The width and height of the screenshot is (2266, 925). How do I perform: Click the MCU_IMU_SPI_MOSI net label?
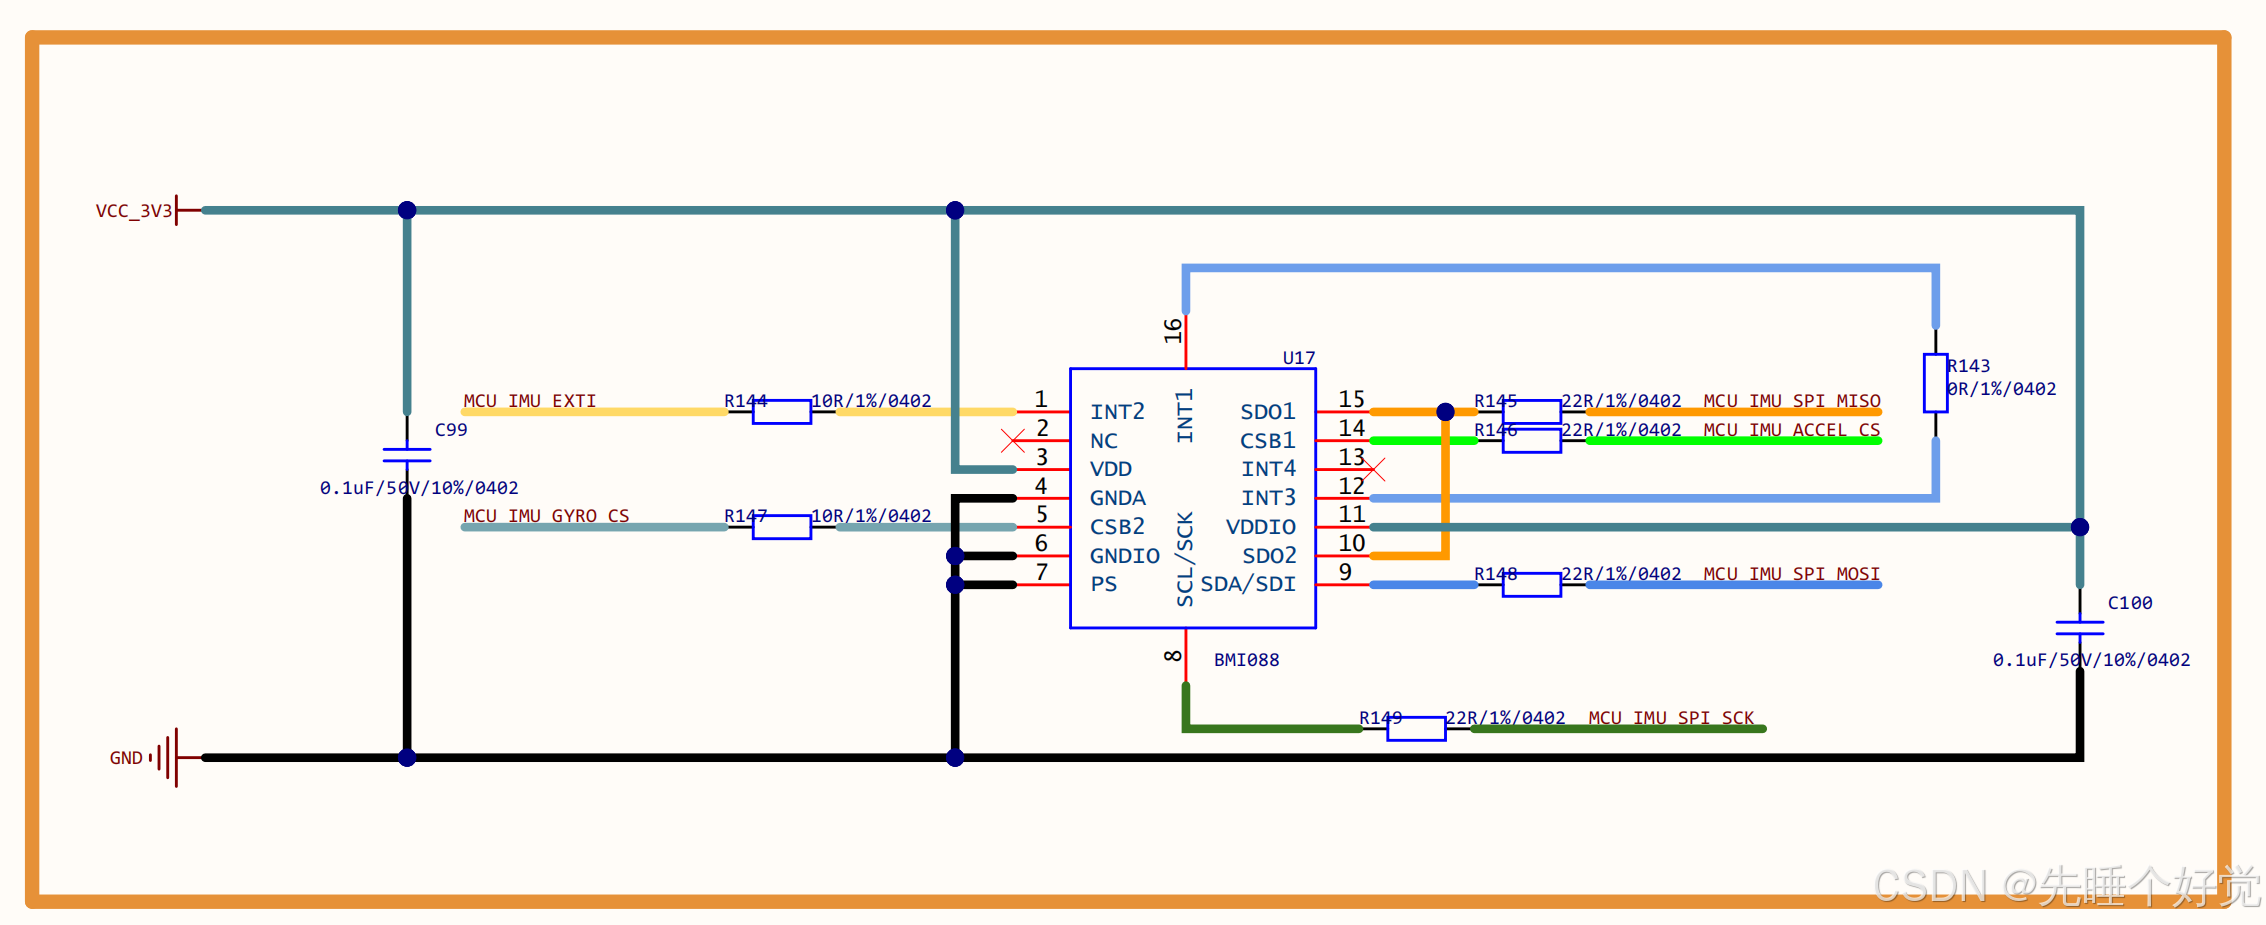pyautogui.click(x=1792, y=574)
